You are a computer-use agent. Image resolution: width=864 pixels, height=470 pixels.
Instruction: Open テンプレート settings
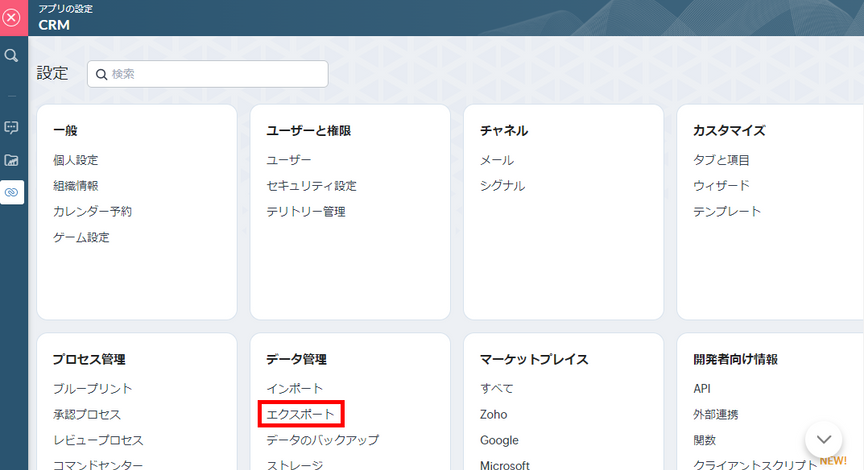[x=727, y=212]
